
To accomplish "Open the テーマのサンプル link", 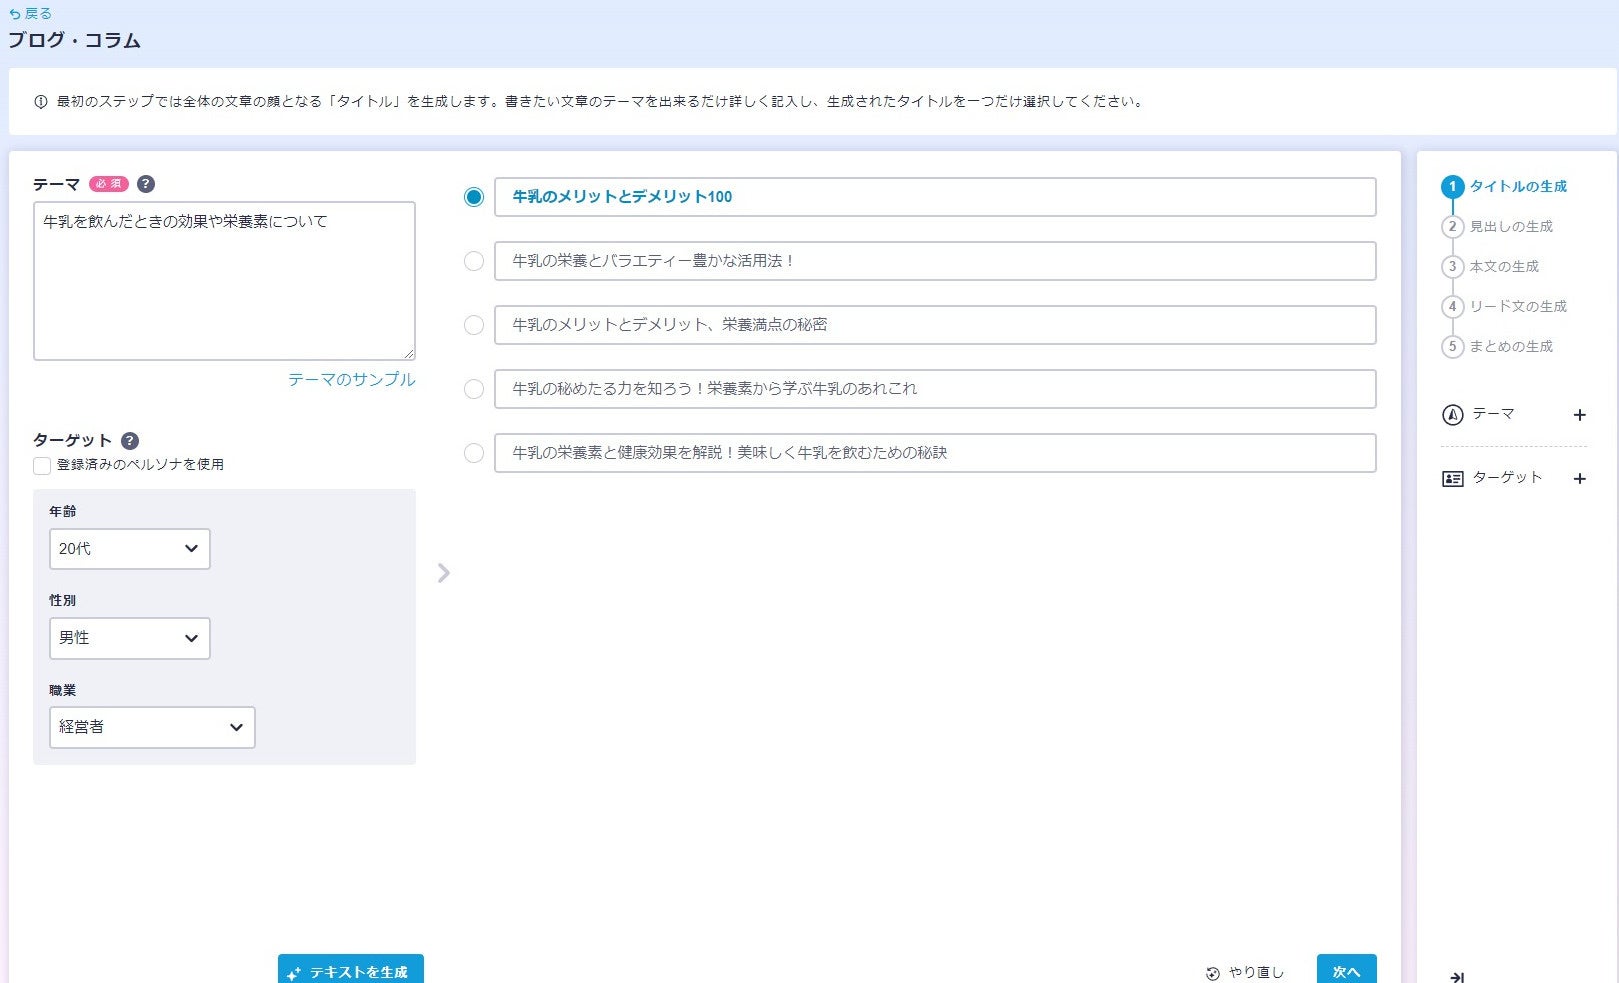I will coord(352,380).
